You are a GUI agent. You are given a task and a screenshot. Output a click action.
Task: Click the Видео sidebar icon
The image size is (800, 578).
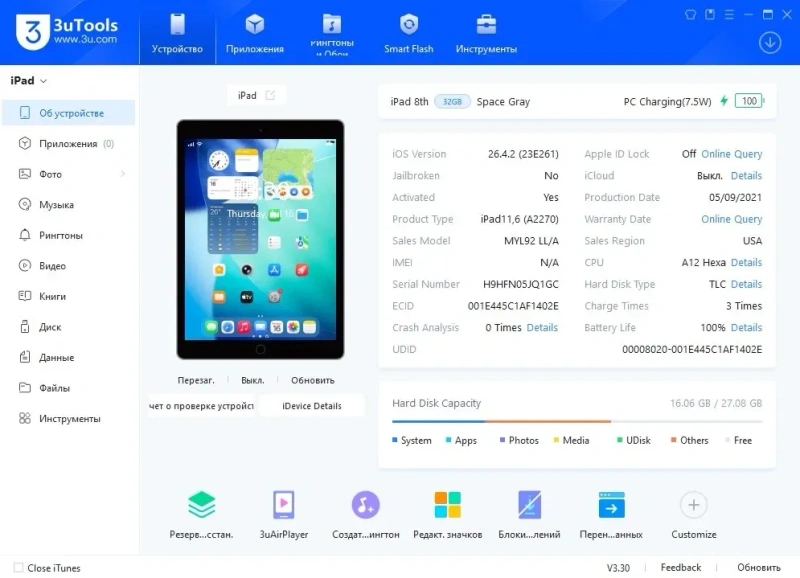24,266
